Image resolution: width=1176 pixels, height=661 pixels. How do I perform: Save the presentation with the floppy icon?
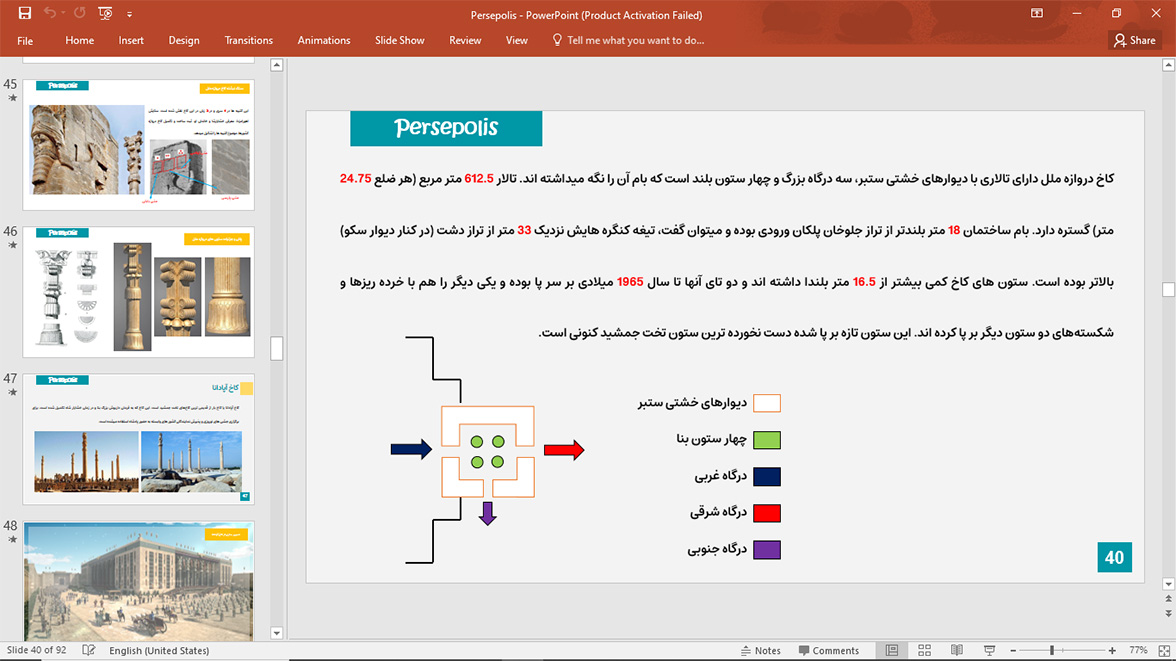click(25, 14)
